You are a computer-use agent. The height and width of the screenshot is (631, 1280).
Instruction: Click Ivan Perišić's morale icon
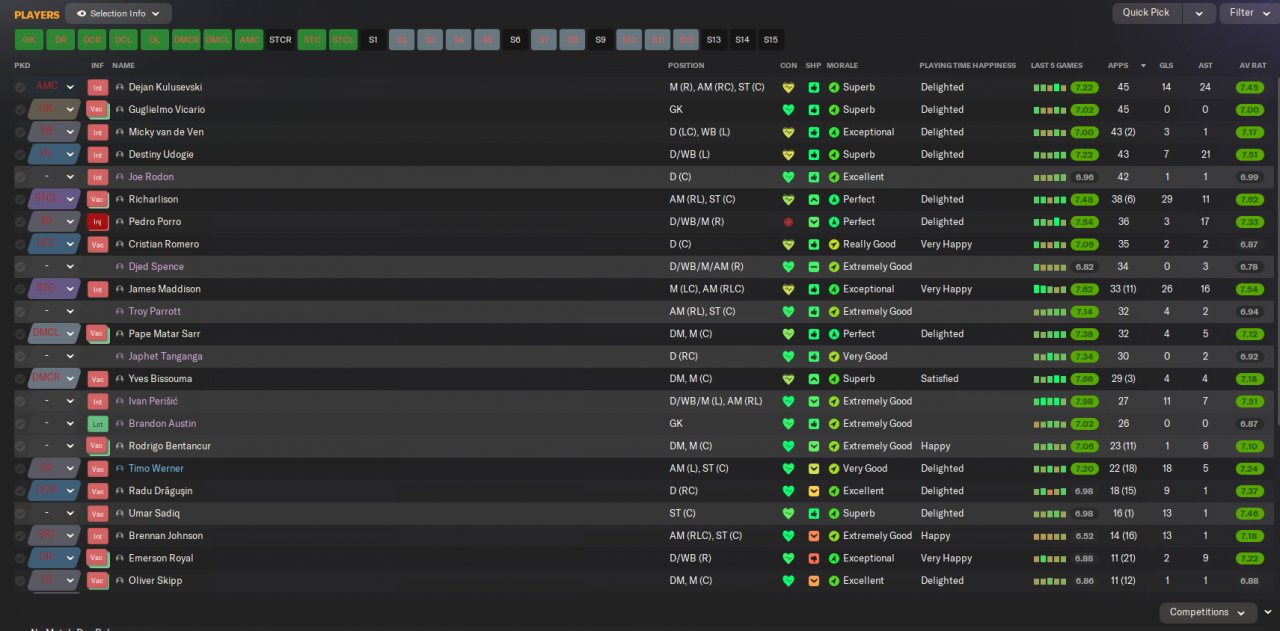834,401
